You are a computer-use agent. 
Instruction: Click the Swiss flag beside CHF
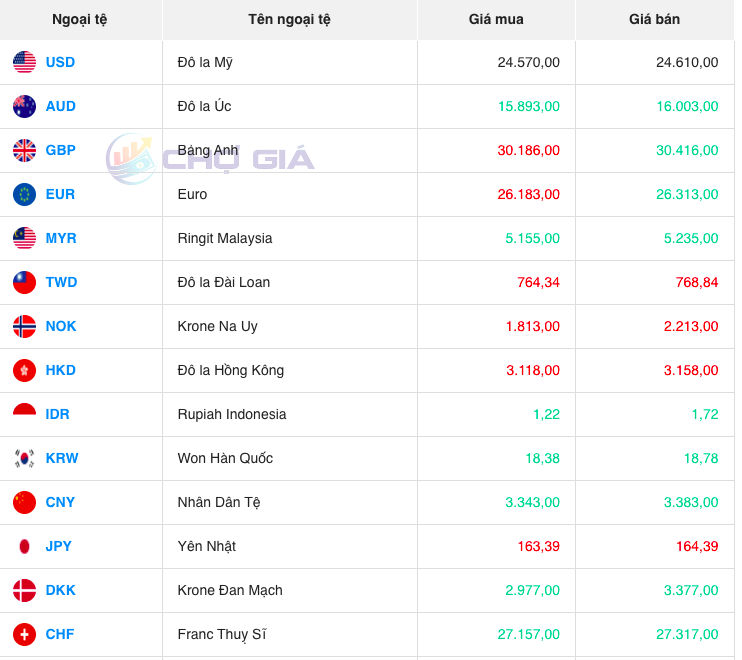point(24,634)
